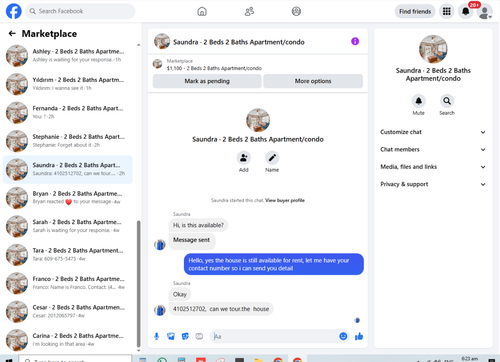Image resolution: width=500 pixels, height=362 pixels.
Task: Attach a file using the photo icon
Action: pos(171,336)
